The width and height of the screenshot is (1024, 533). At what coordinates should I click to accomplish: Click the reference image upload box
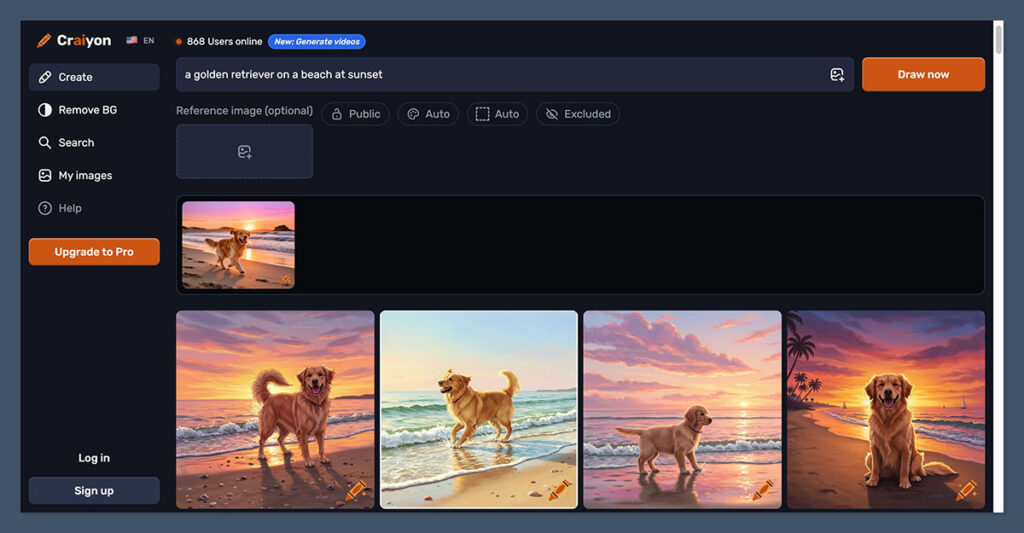pos(244,152)
